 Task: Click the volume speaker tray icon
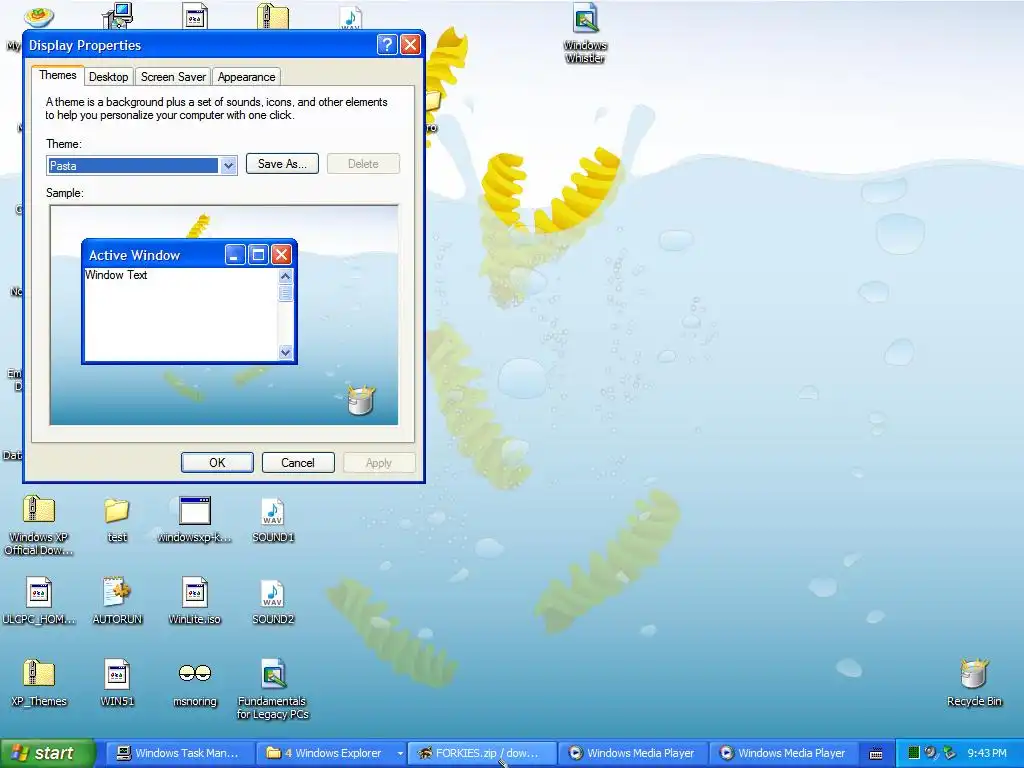point(931,753)
